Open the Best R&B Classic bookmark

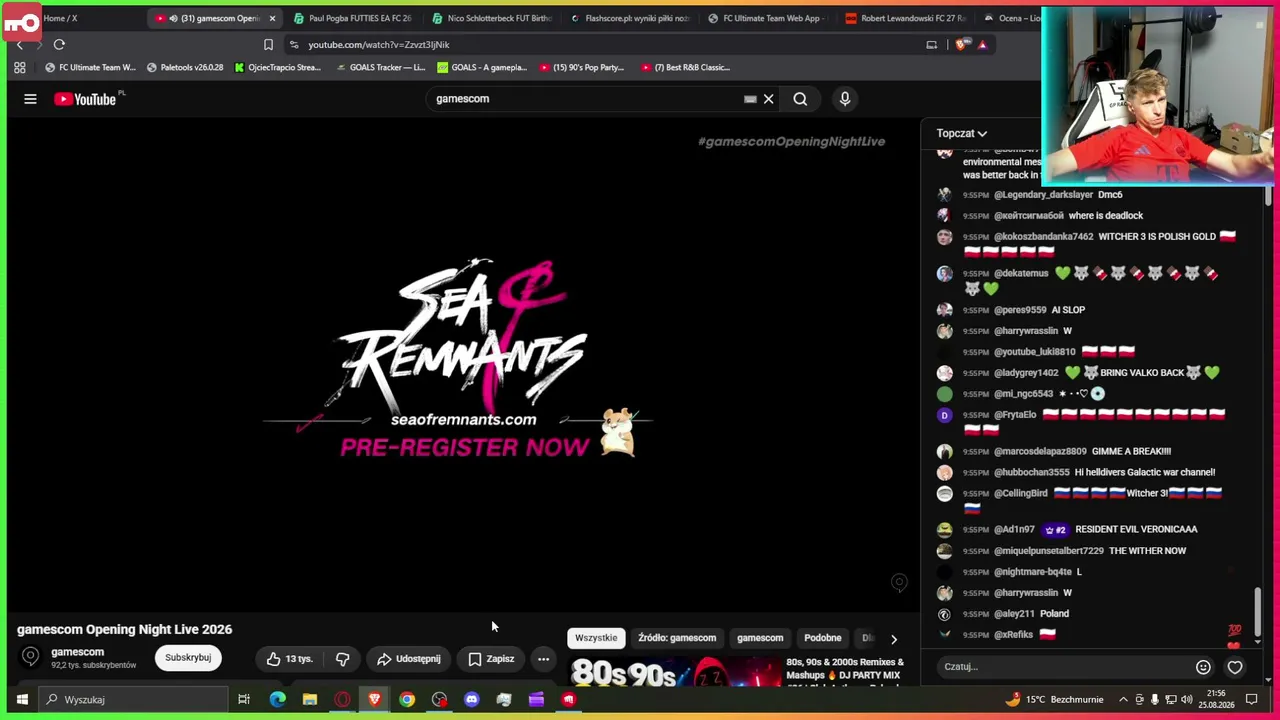coord(685,68)
